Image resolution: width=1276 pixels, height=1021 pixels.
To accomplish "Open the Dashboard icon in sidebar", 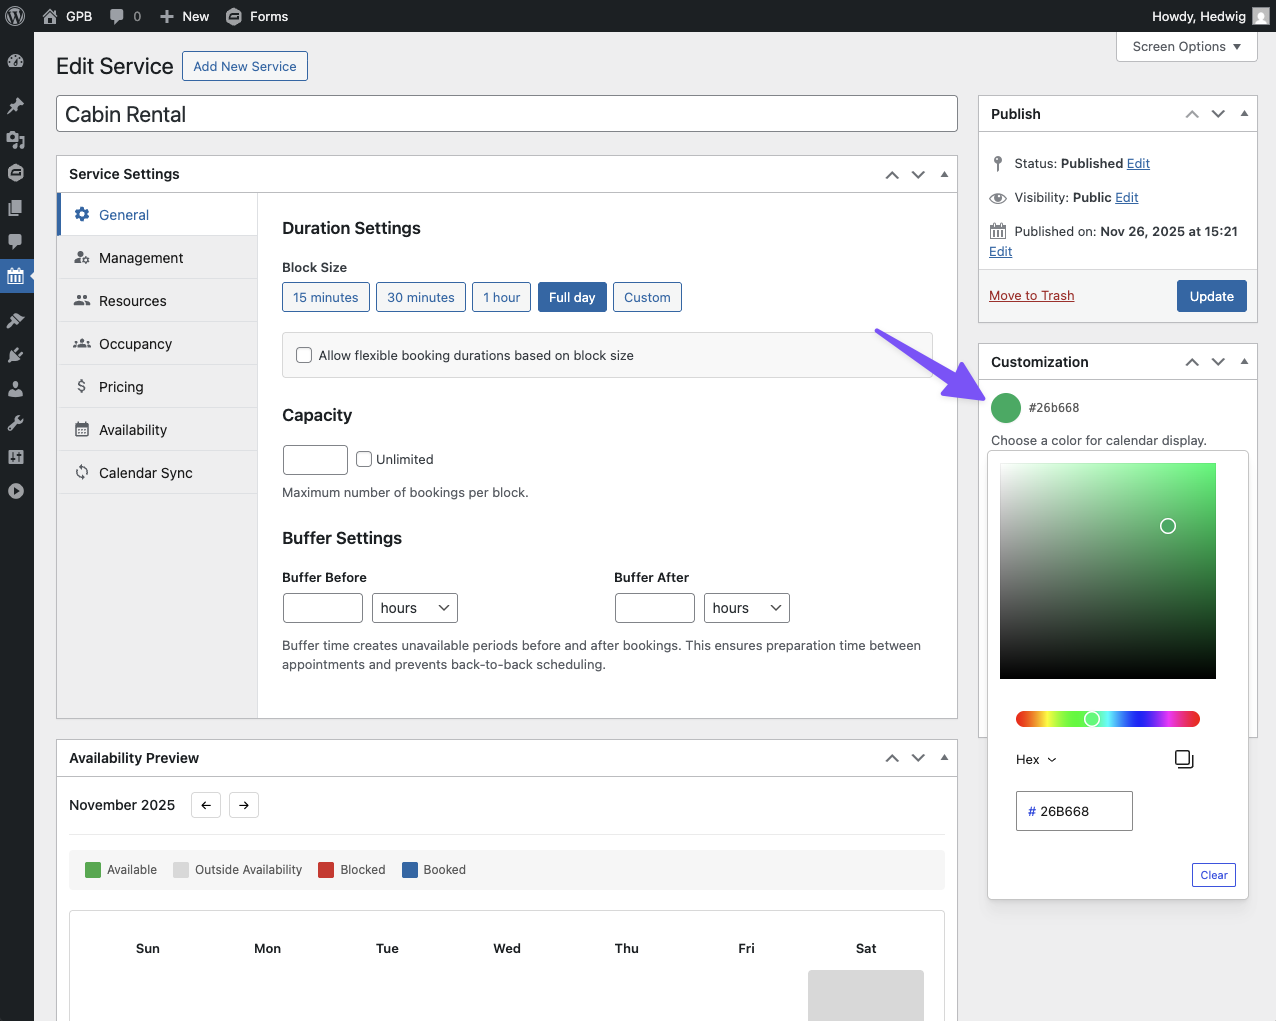I will click(15, 61).
